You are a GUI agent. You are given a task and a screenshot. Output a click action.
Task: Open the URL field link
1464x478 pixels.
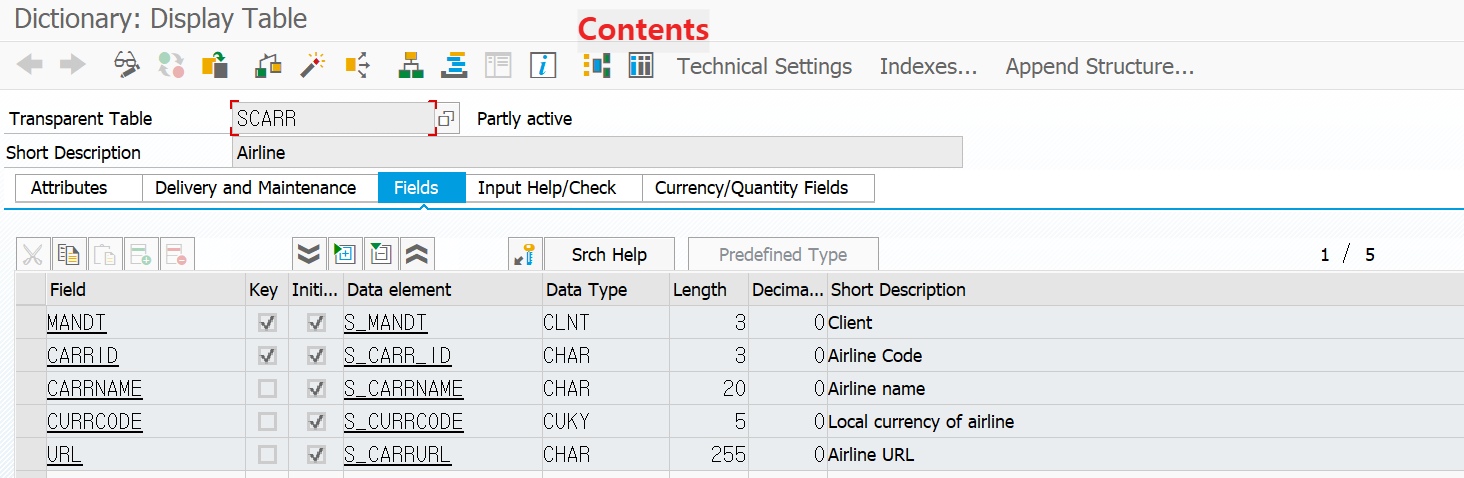64,455
